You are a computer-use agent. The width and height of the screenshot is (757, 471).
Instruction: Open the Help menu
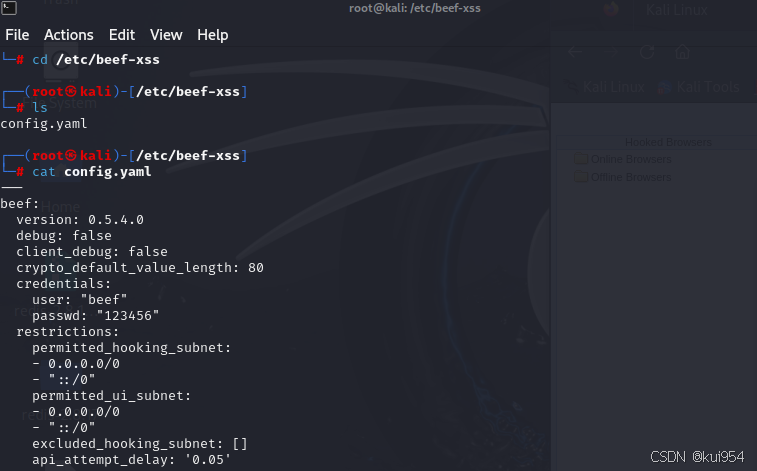tap(212, 35)
